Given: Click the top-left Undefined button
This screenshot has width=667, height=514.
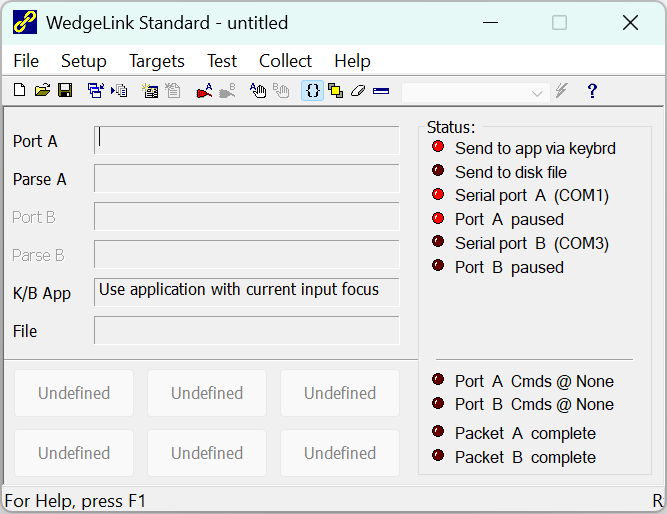Looking at the screenshot, I should pyautogui.click(x=74, y=393).
